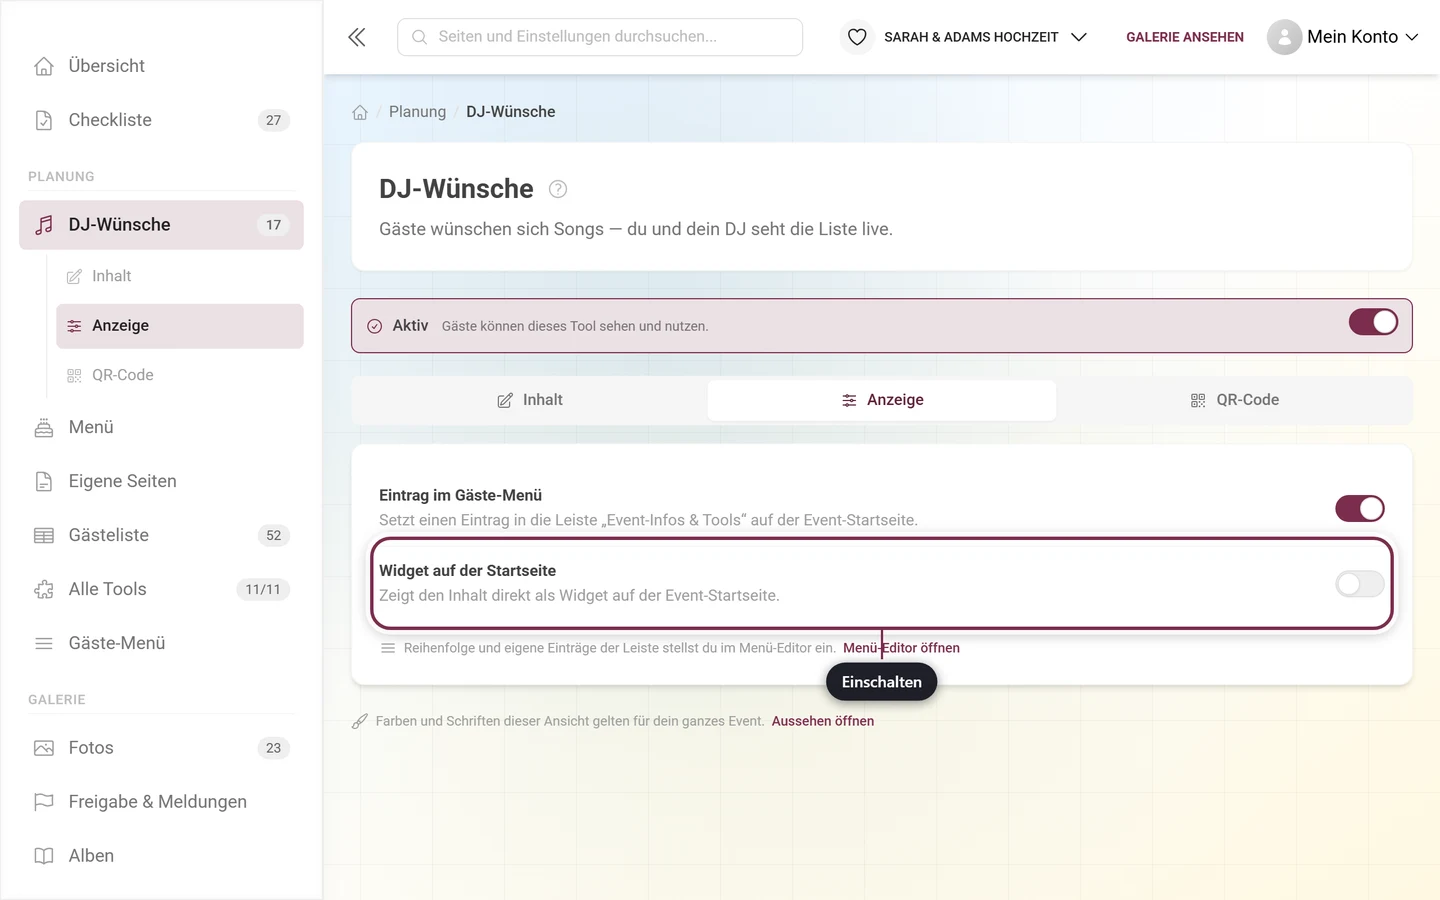The width and height of the screenshot is (1440, 900).
Task: Open the Sarah & Adams Hochzeit event dropdown
Action: tap(964, 37)
